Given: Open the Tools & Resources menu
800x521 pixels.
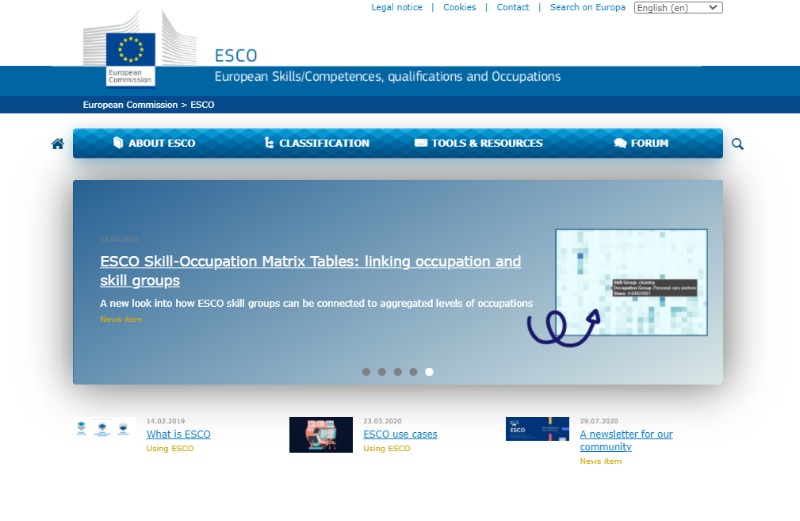Looking at the screenshot, I should pyautogui.click(x=478, y=143).
